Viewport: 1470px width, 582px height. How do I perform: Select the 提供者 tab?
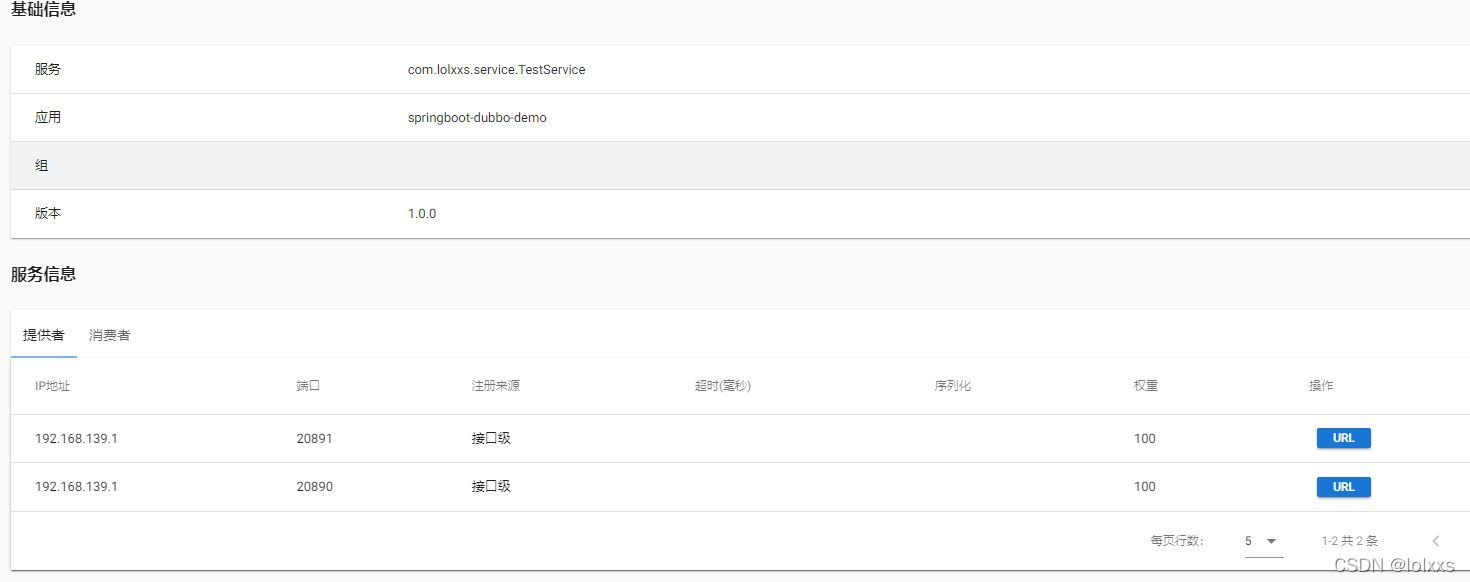pyautogui.click(x=44, y=335)
